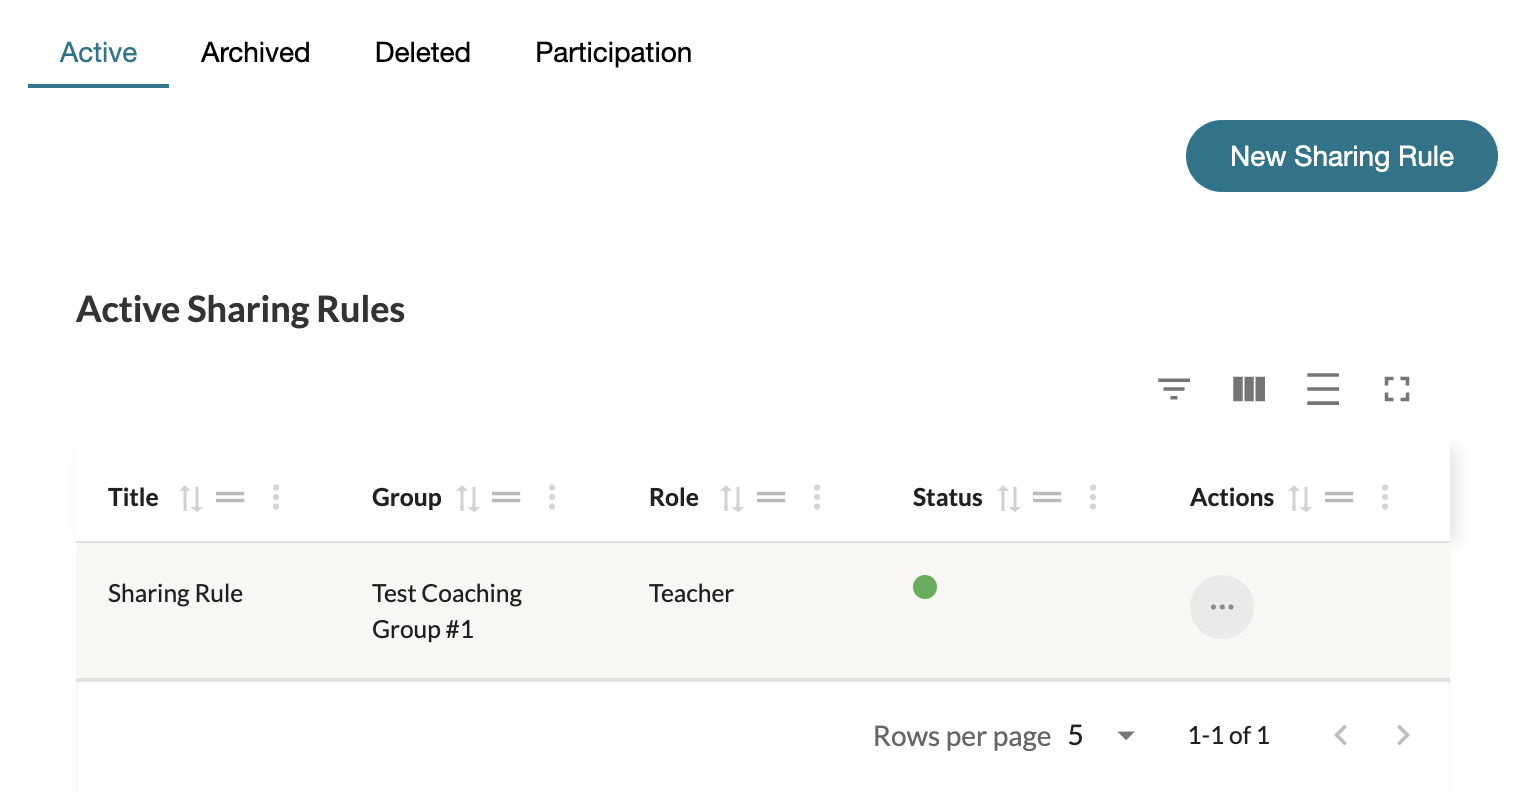
Task: Click the green status indicator dot
Action: (x=925, y=587)
